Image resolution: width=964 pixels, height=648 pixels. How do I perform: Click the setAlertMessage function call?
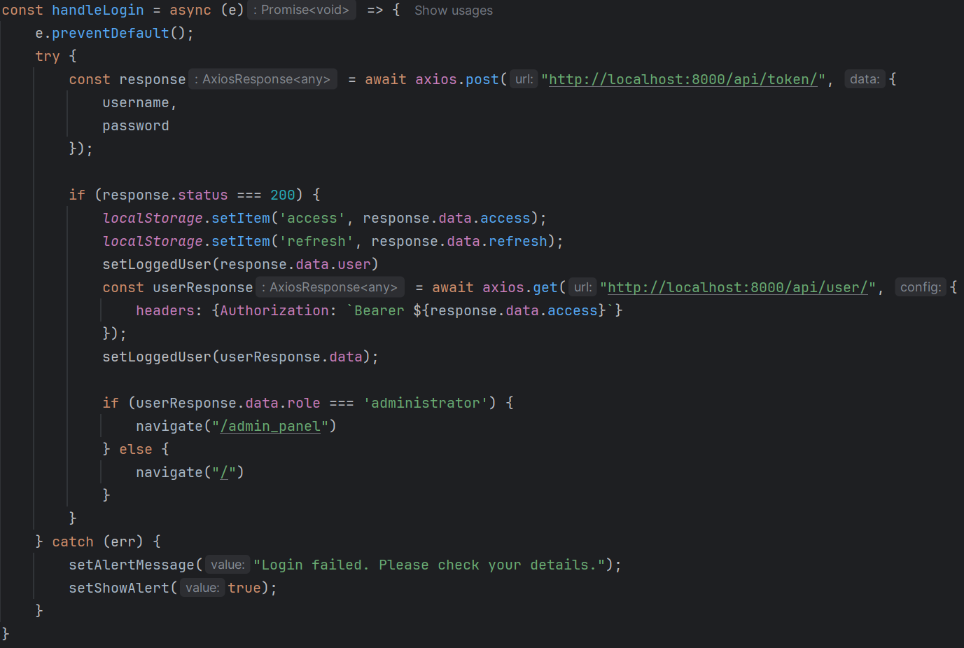click(135, 564)
